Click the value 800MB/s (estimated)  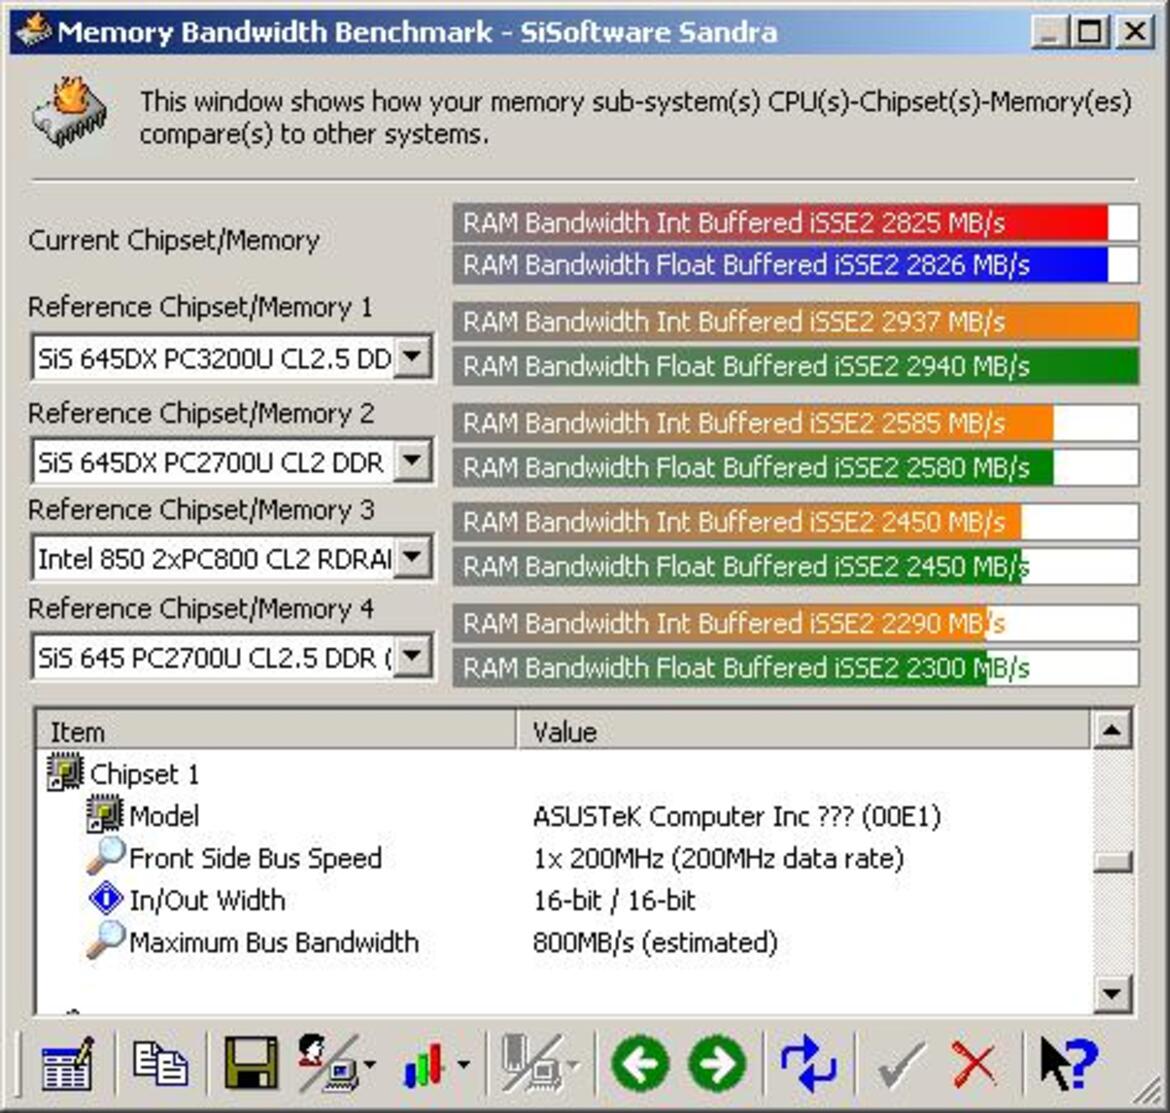coord(655,942)
